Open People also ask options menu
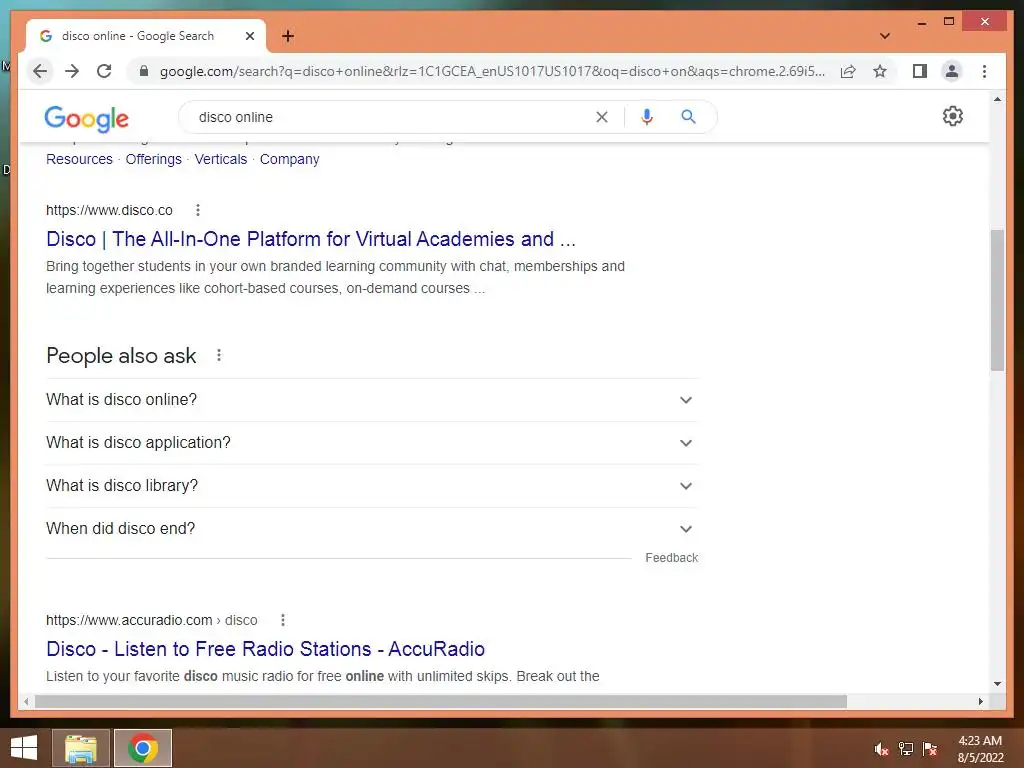1024x768 pixels. [219, 355]
